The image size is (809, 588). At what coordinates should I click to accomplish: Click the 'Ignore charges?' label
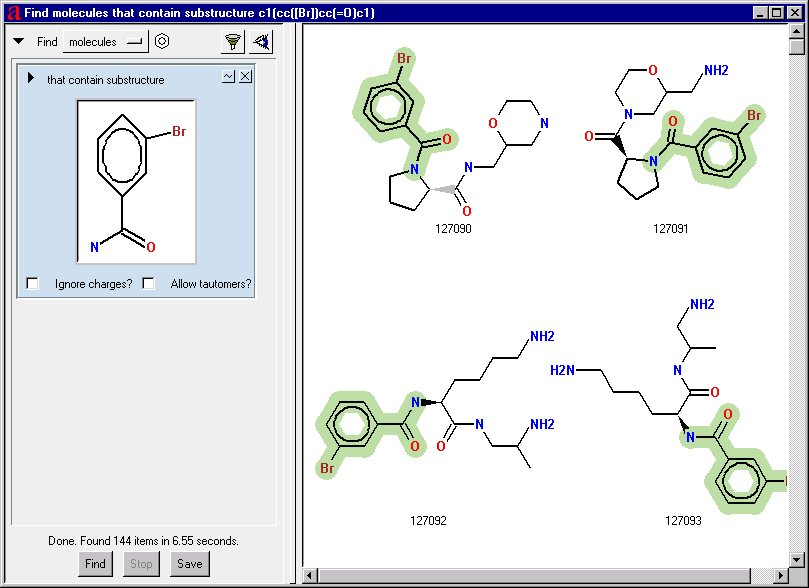point(93,284)
